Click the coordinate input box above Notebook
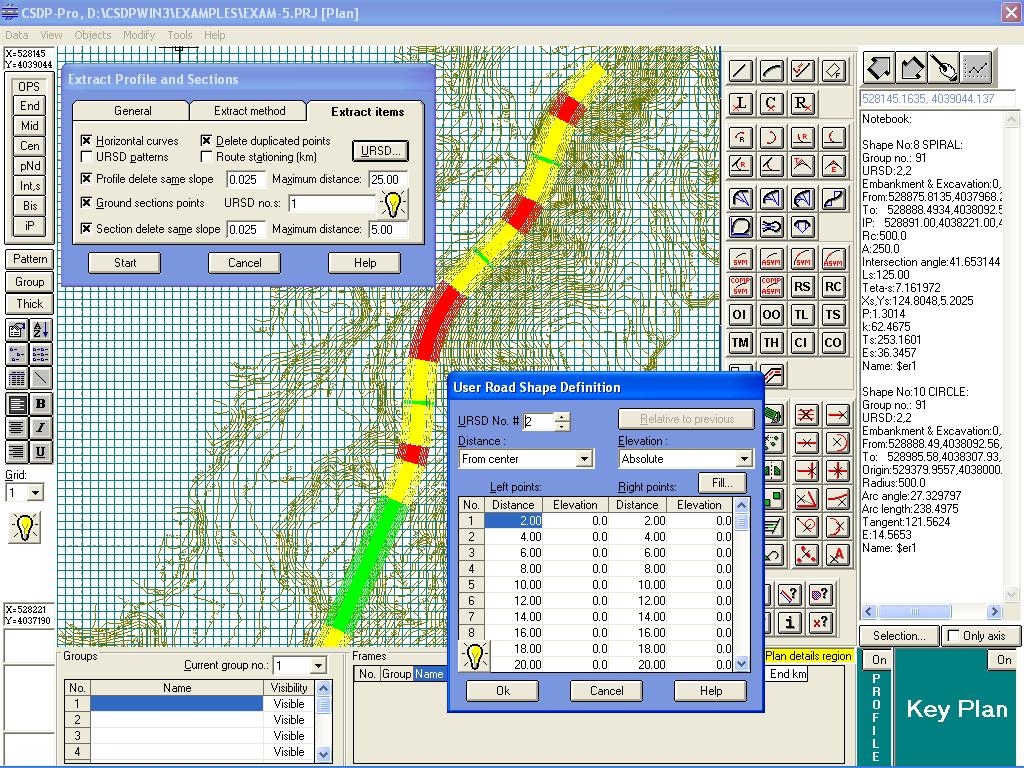 pos(938,99)
